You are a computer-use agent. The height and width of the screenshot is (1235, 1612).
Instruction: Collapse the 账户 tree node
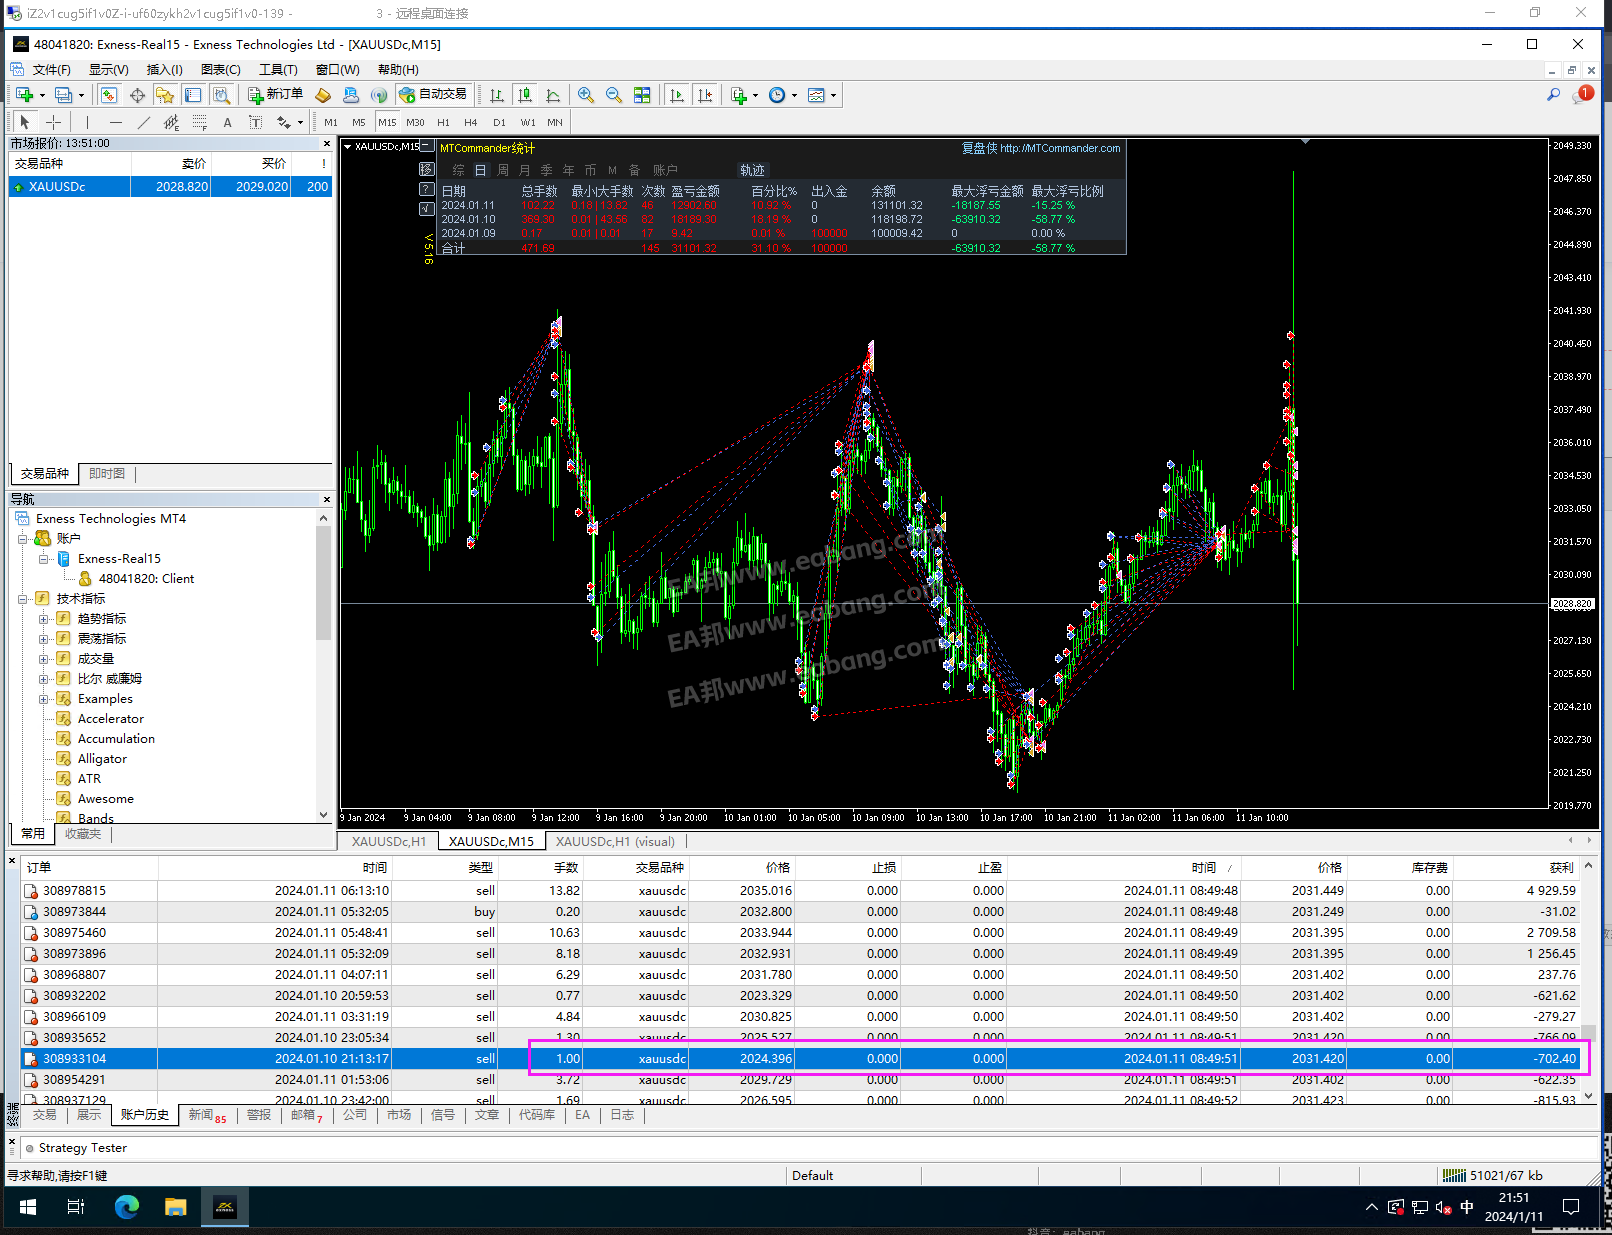(x=23, y=539)
